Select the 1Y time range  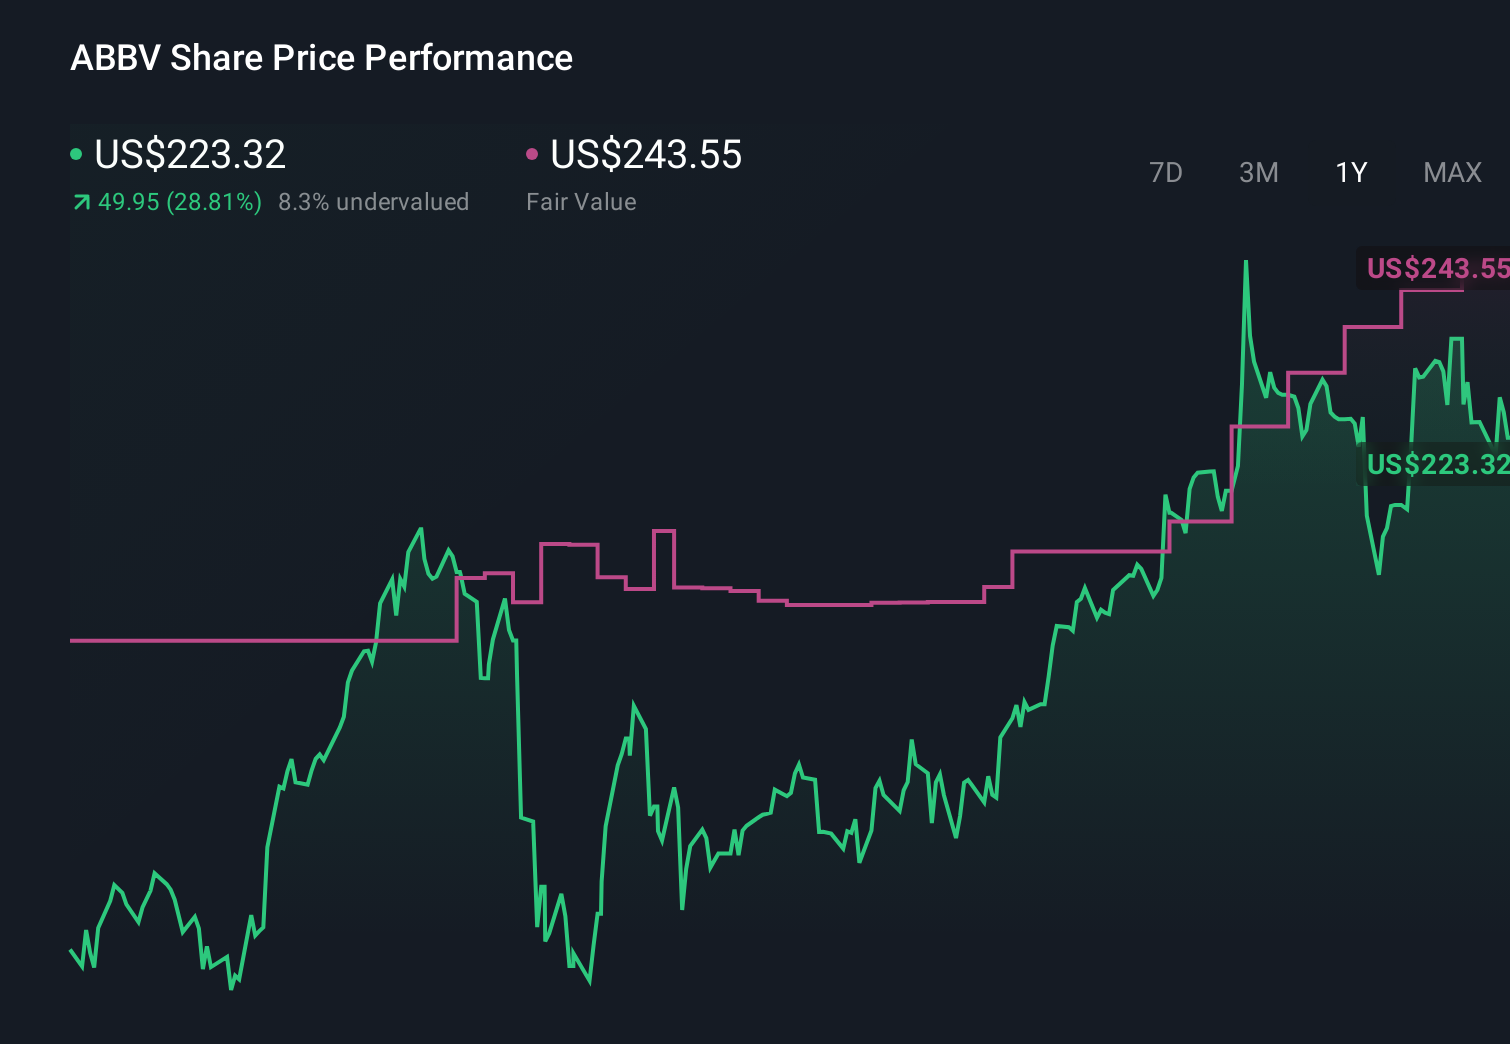click(x=1350, y=172)
